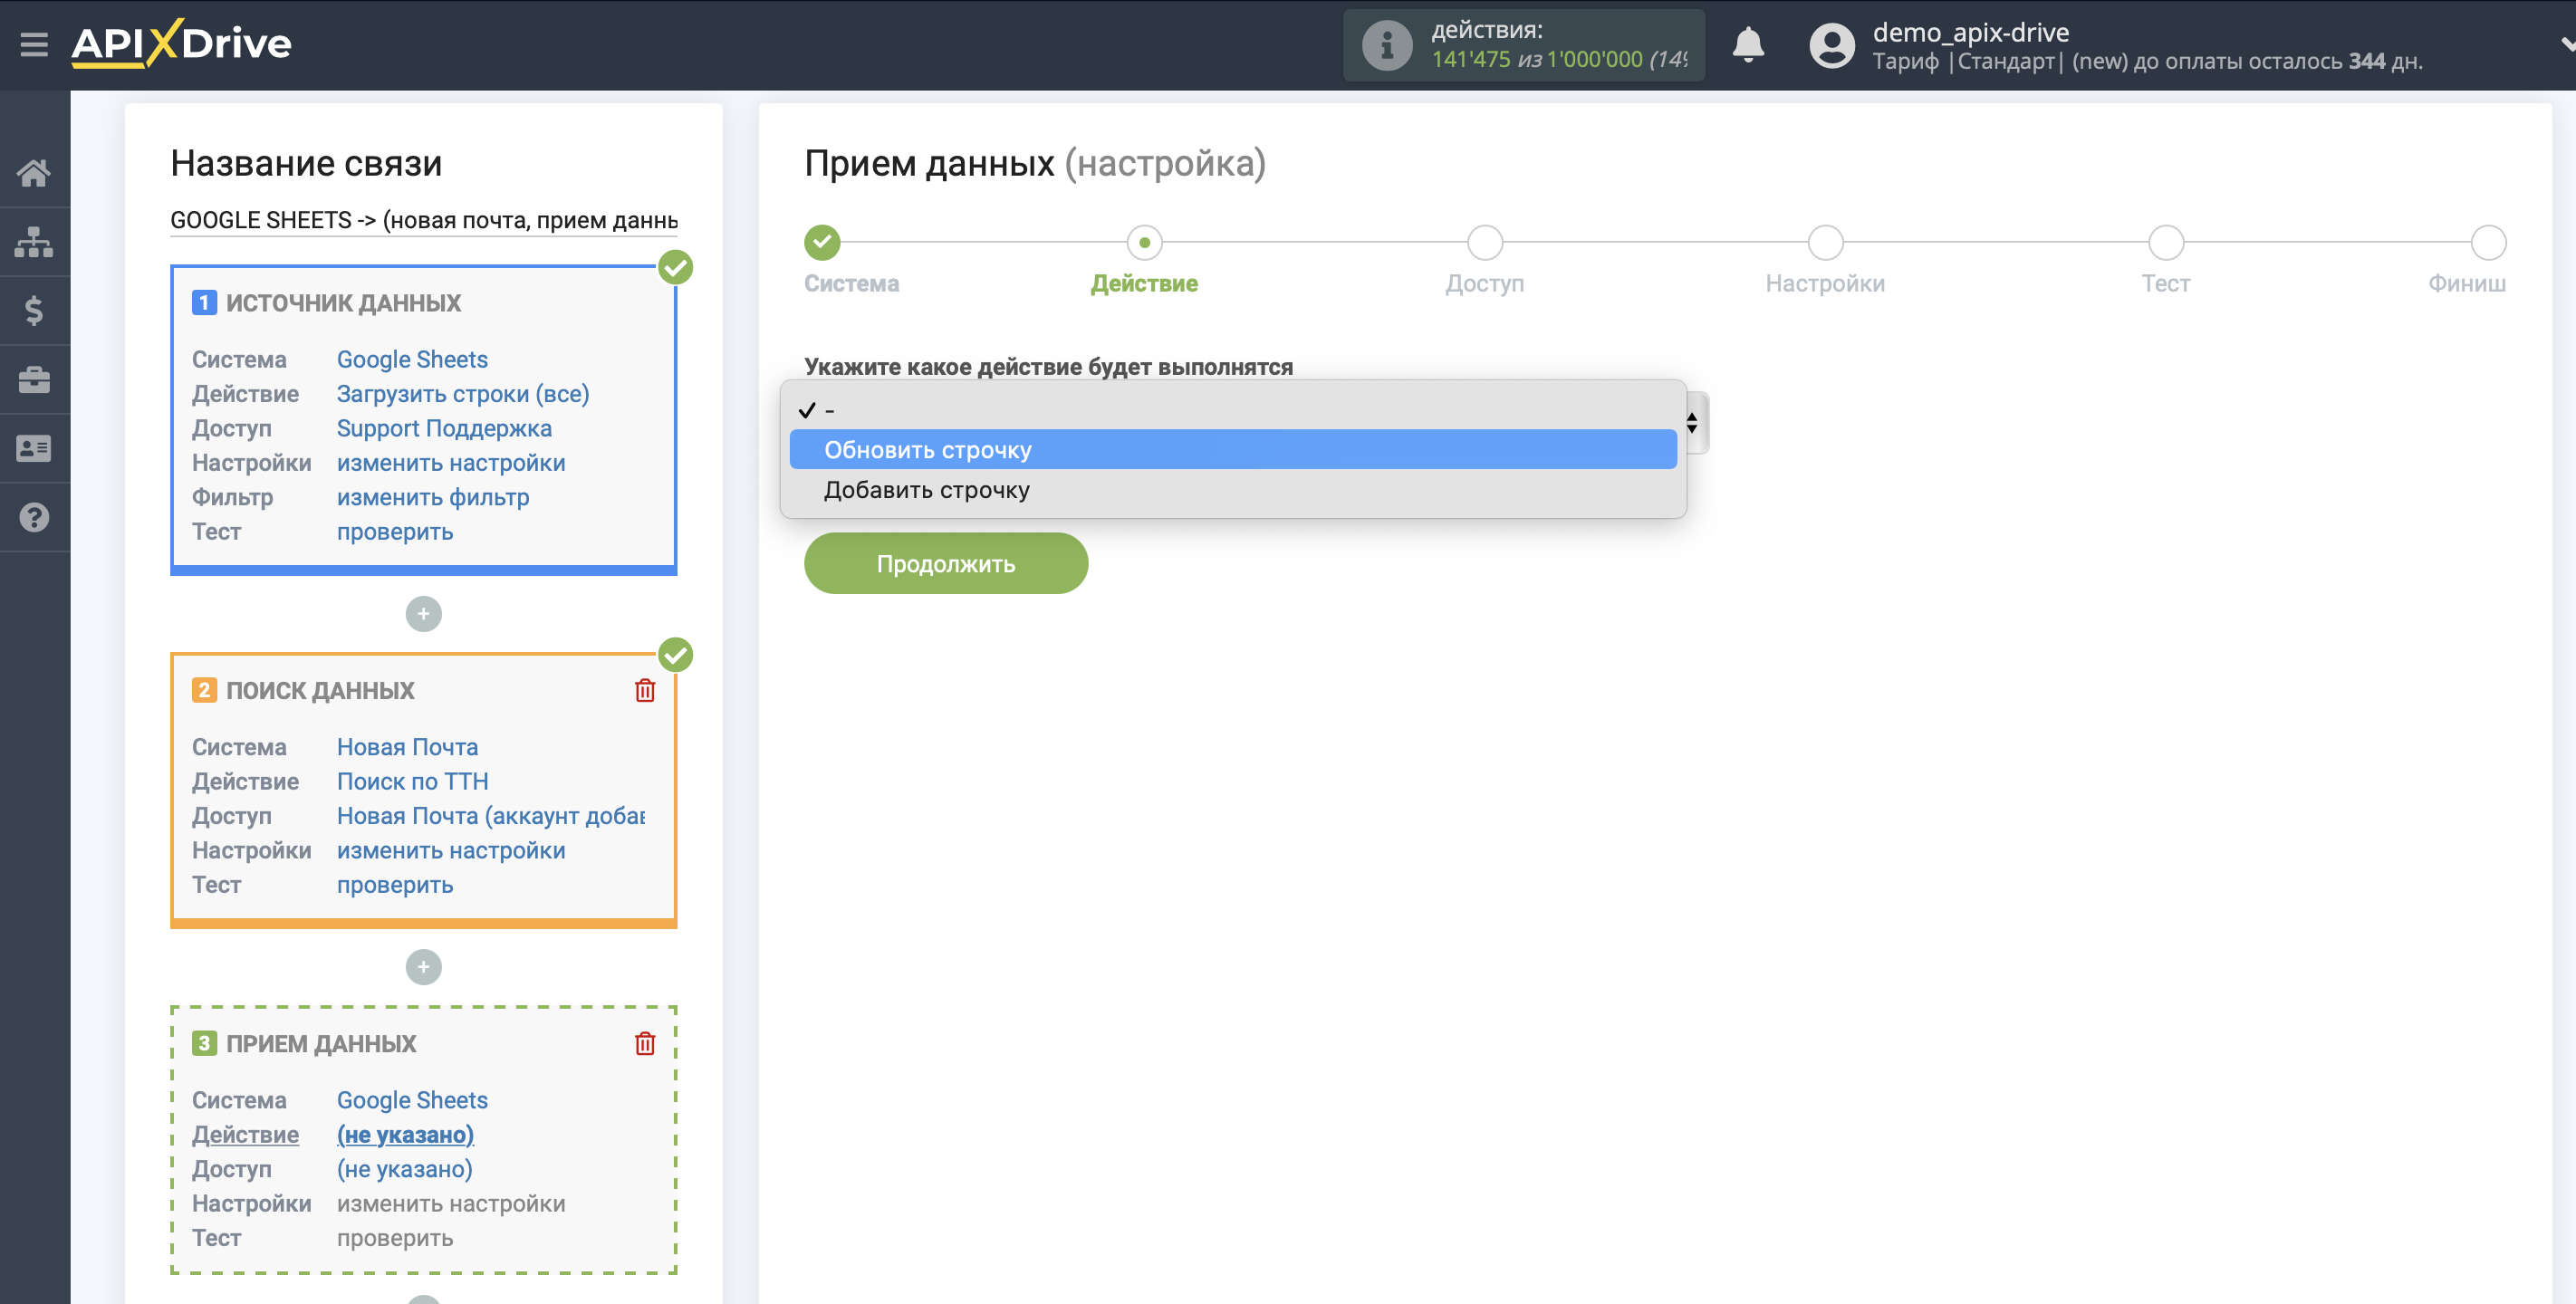Open the user profile avatar icon
Viewport: 2576px width, 1304px height.
click(x=1832, y=46)
